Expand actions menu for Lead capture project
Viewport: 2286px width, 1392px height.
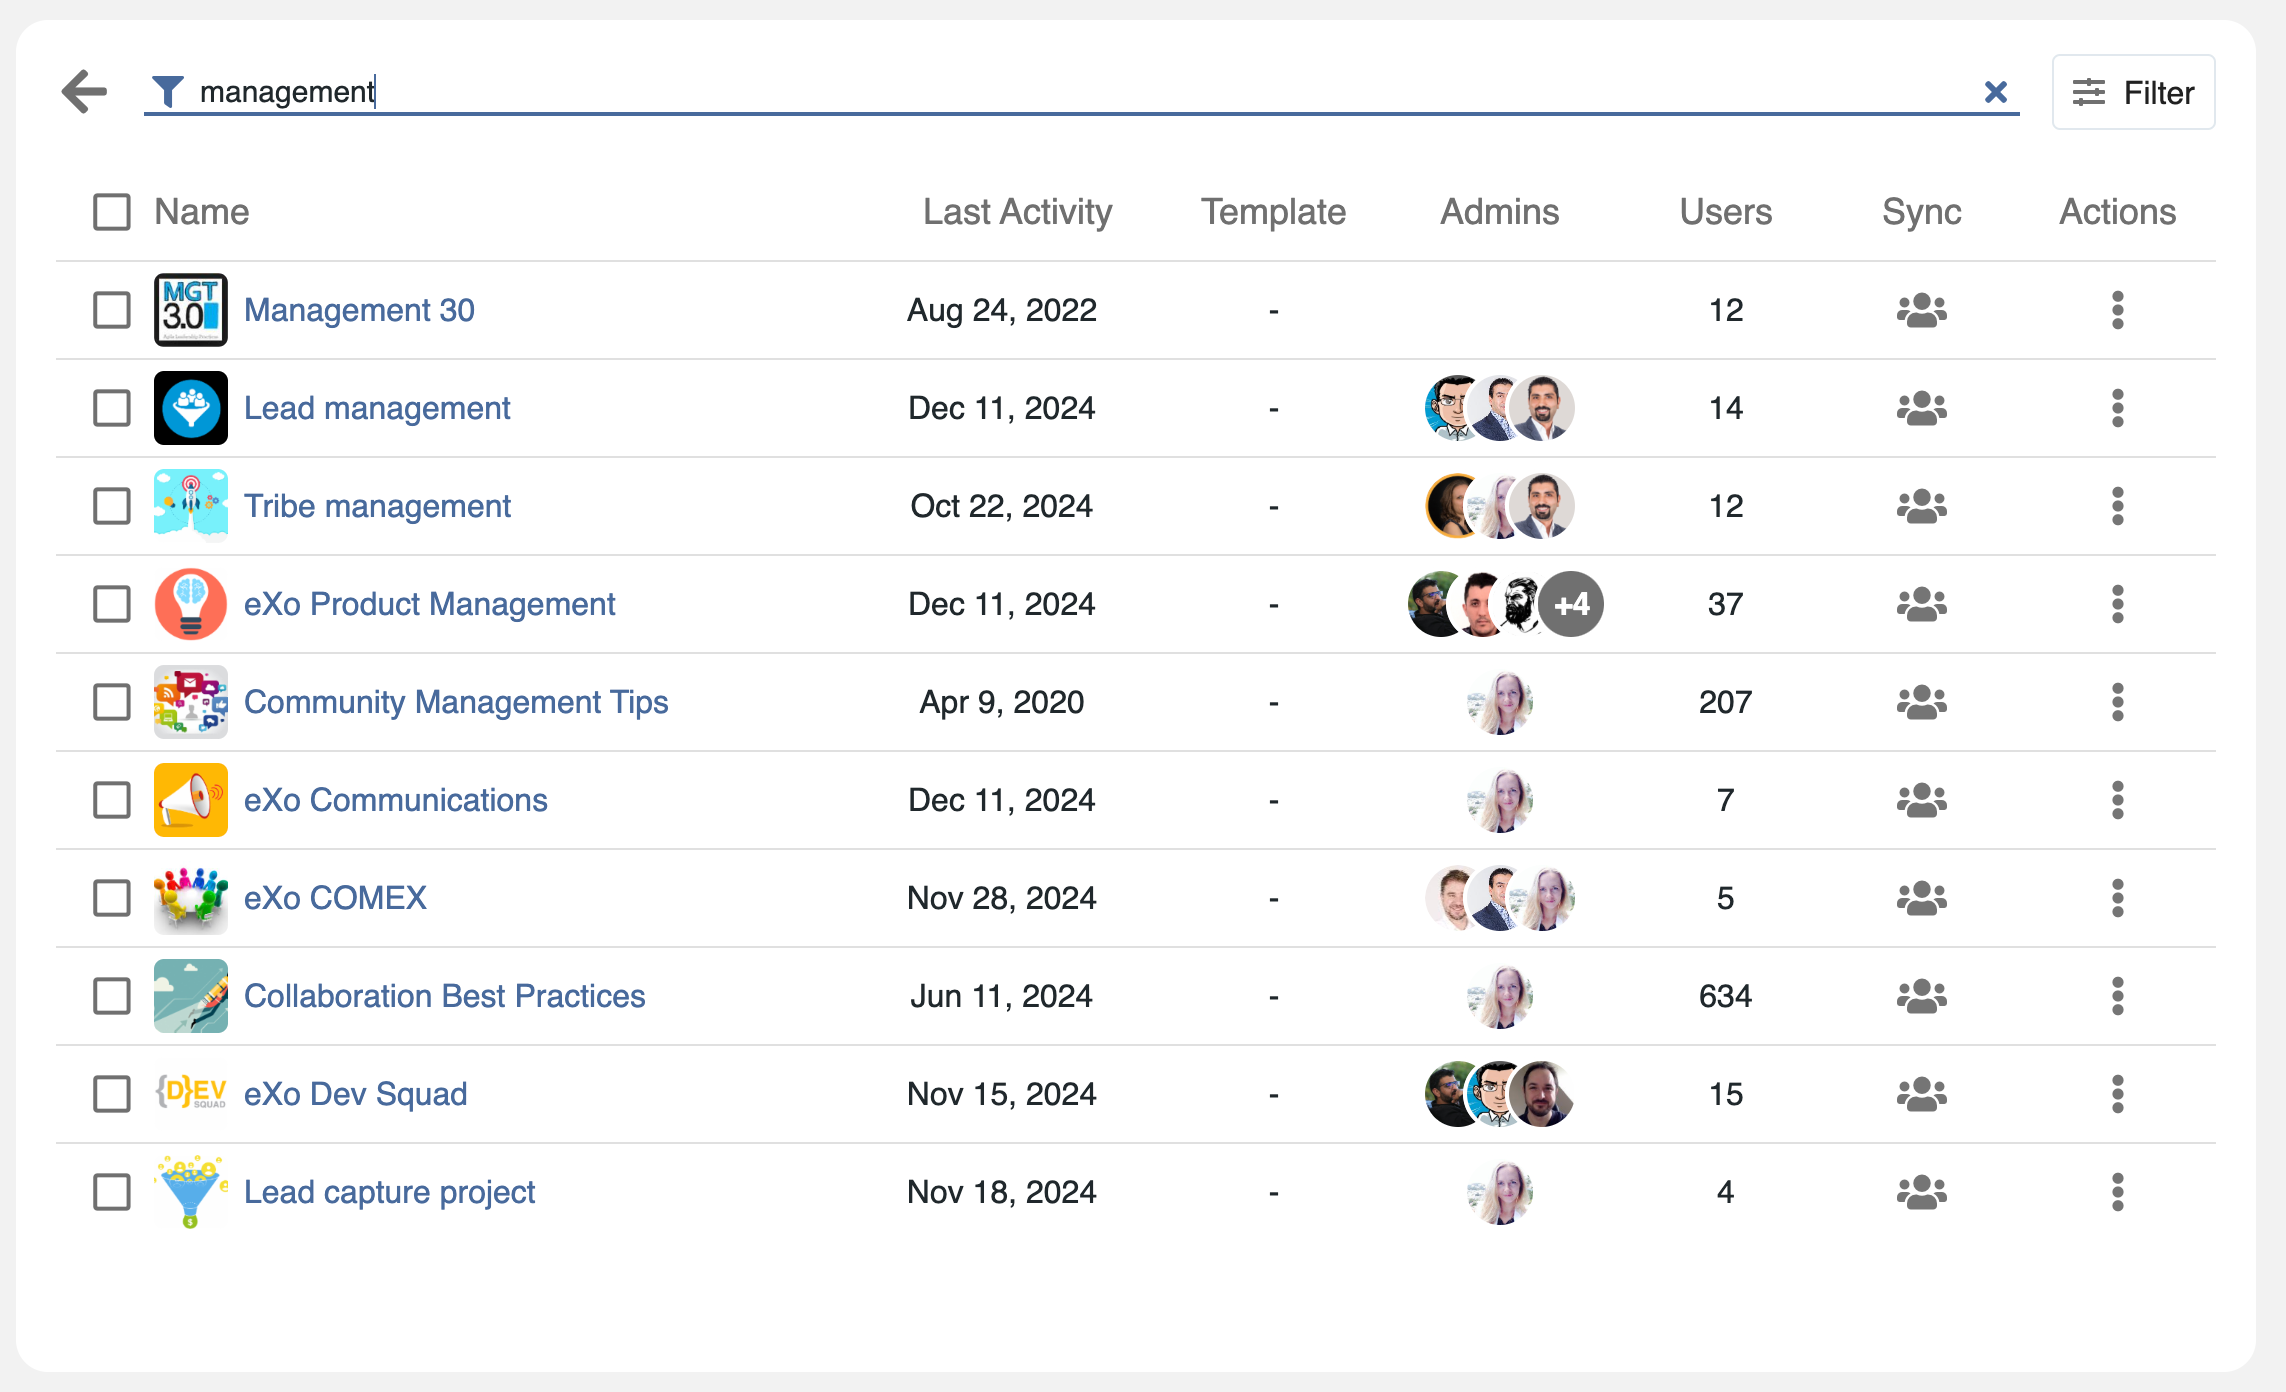tap(2117, 1192)
